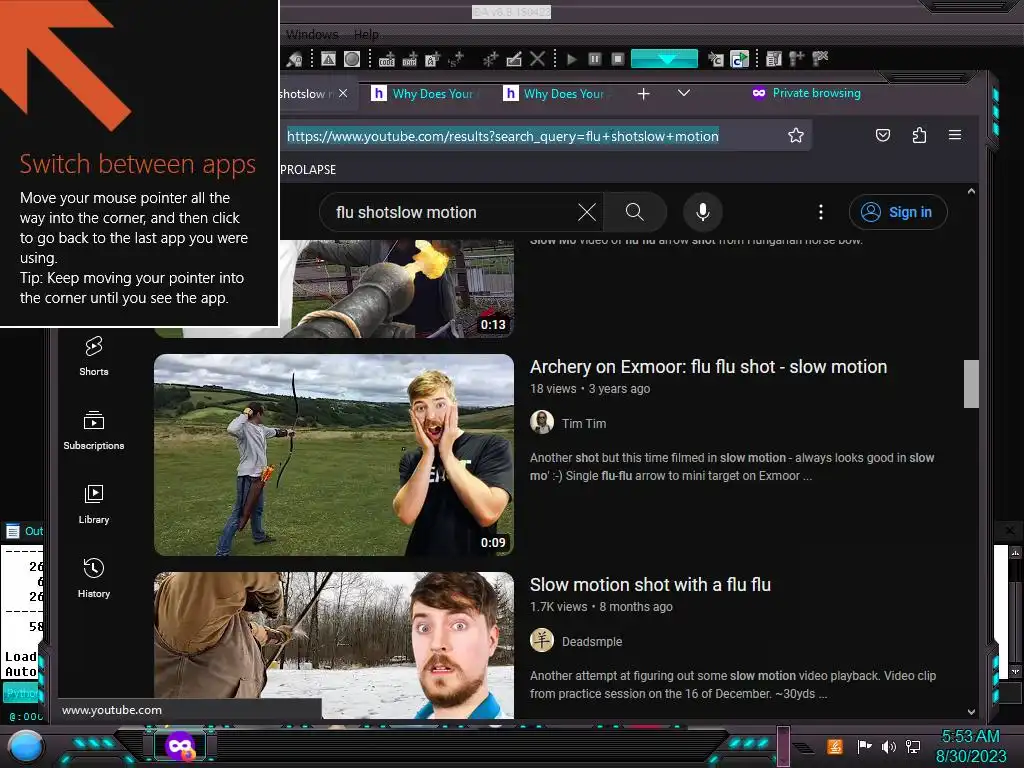The height and width of the screenshot is (768, 1024).
Task: Click the YouTube URL in the address bar
Action: click(502, 136)
